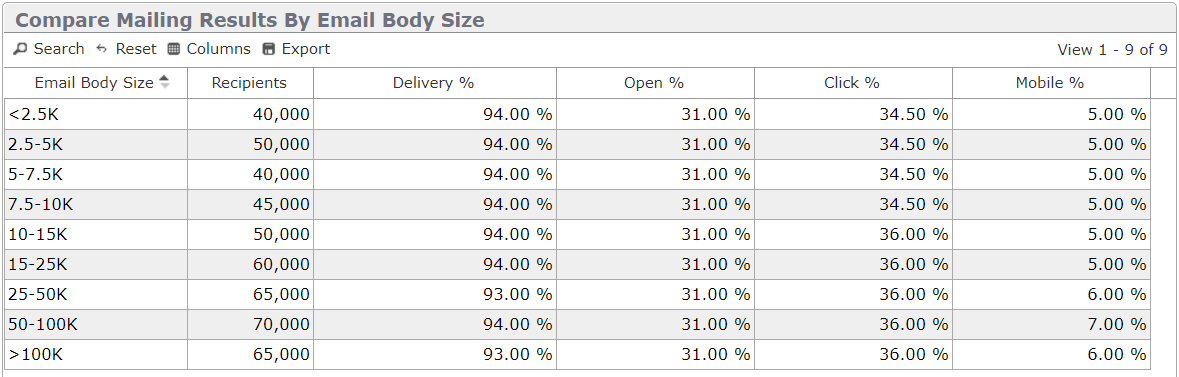
Task: Click the 70,000 recipients cell
Action: click(250, 325)
